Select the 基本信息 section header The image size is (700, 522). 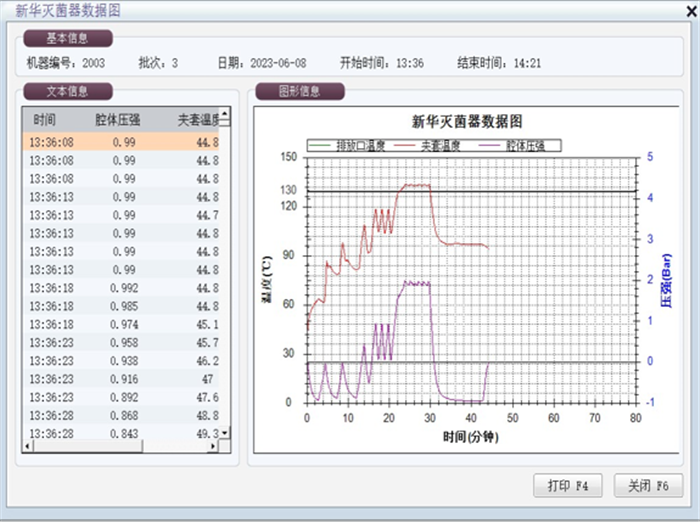click(68, 38)
